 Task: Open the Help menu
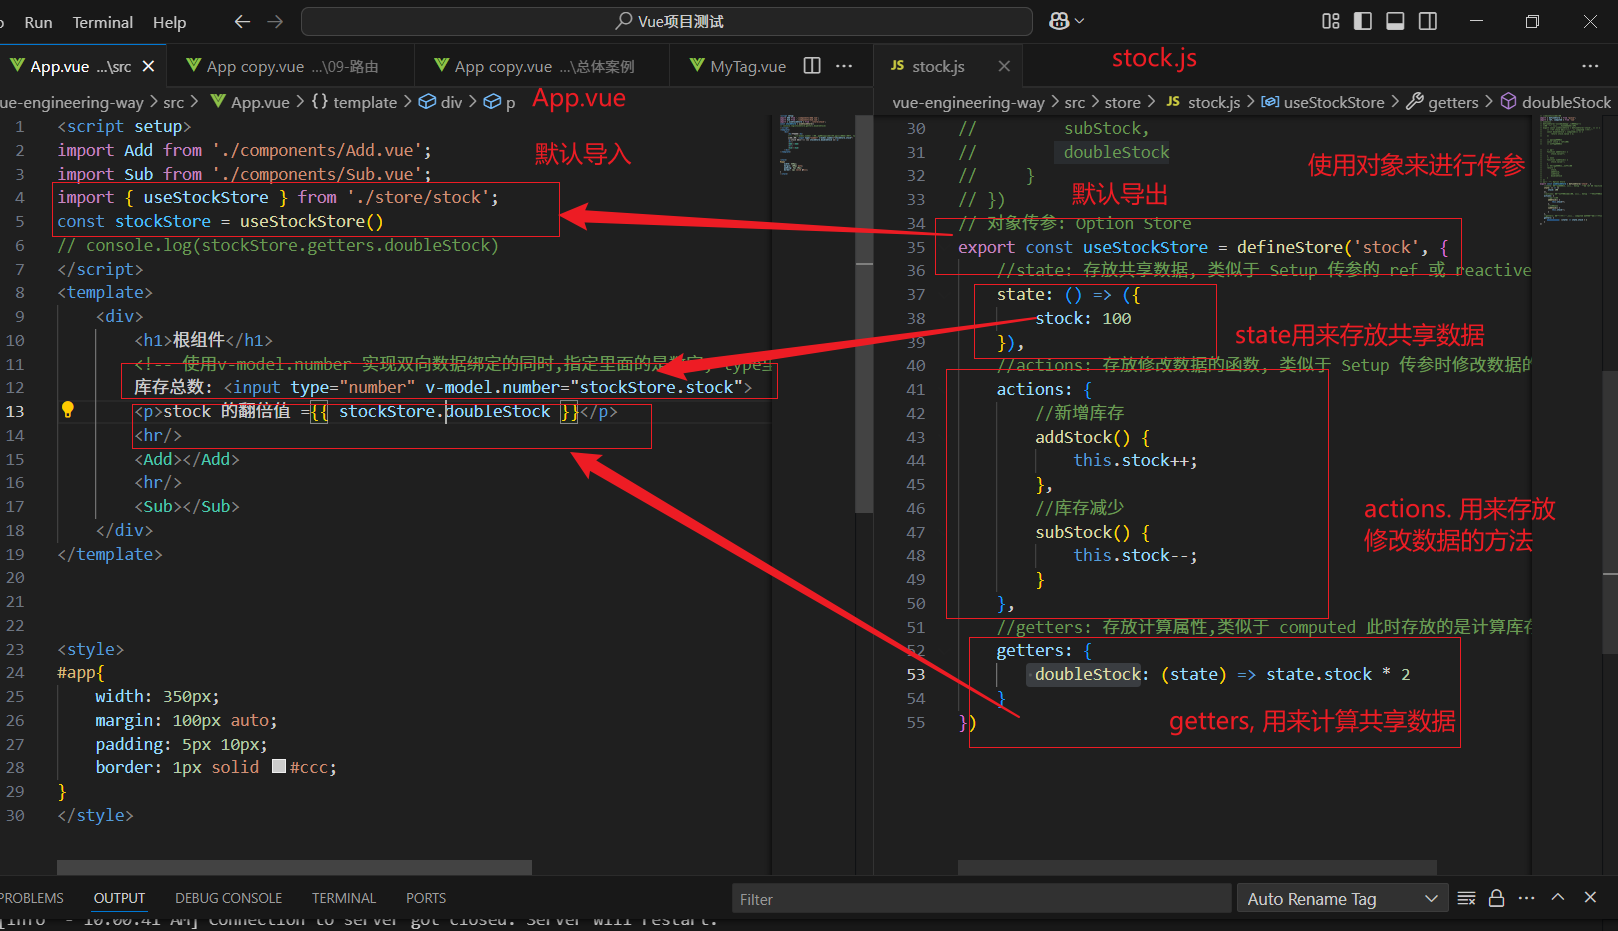coord(169,22)
